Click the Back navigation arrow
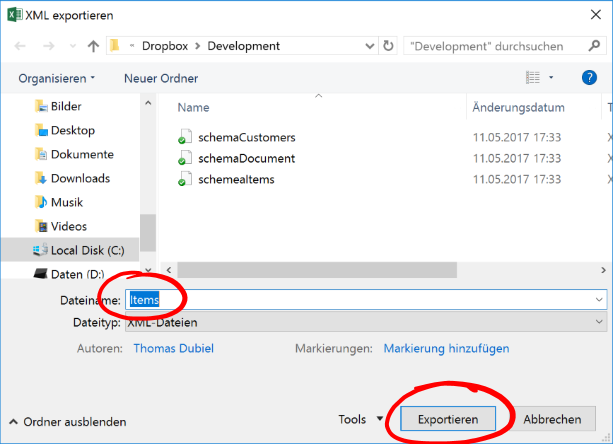613x444 pixels. [20, 46]
